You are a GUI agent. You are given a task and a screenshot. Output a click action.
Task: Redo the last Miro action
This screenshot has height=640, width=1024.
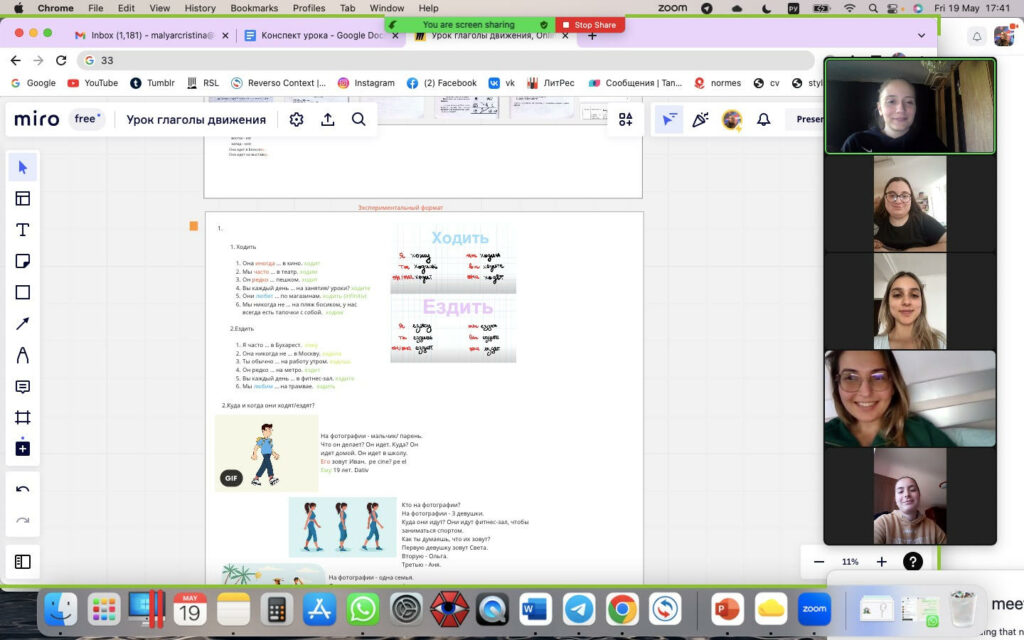tap(23, 520)
